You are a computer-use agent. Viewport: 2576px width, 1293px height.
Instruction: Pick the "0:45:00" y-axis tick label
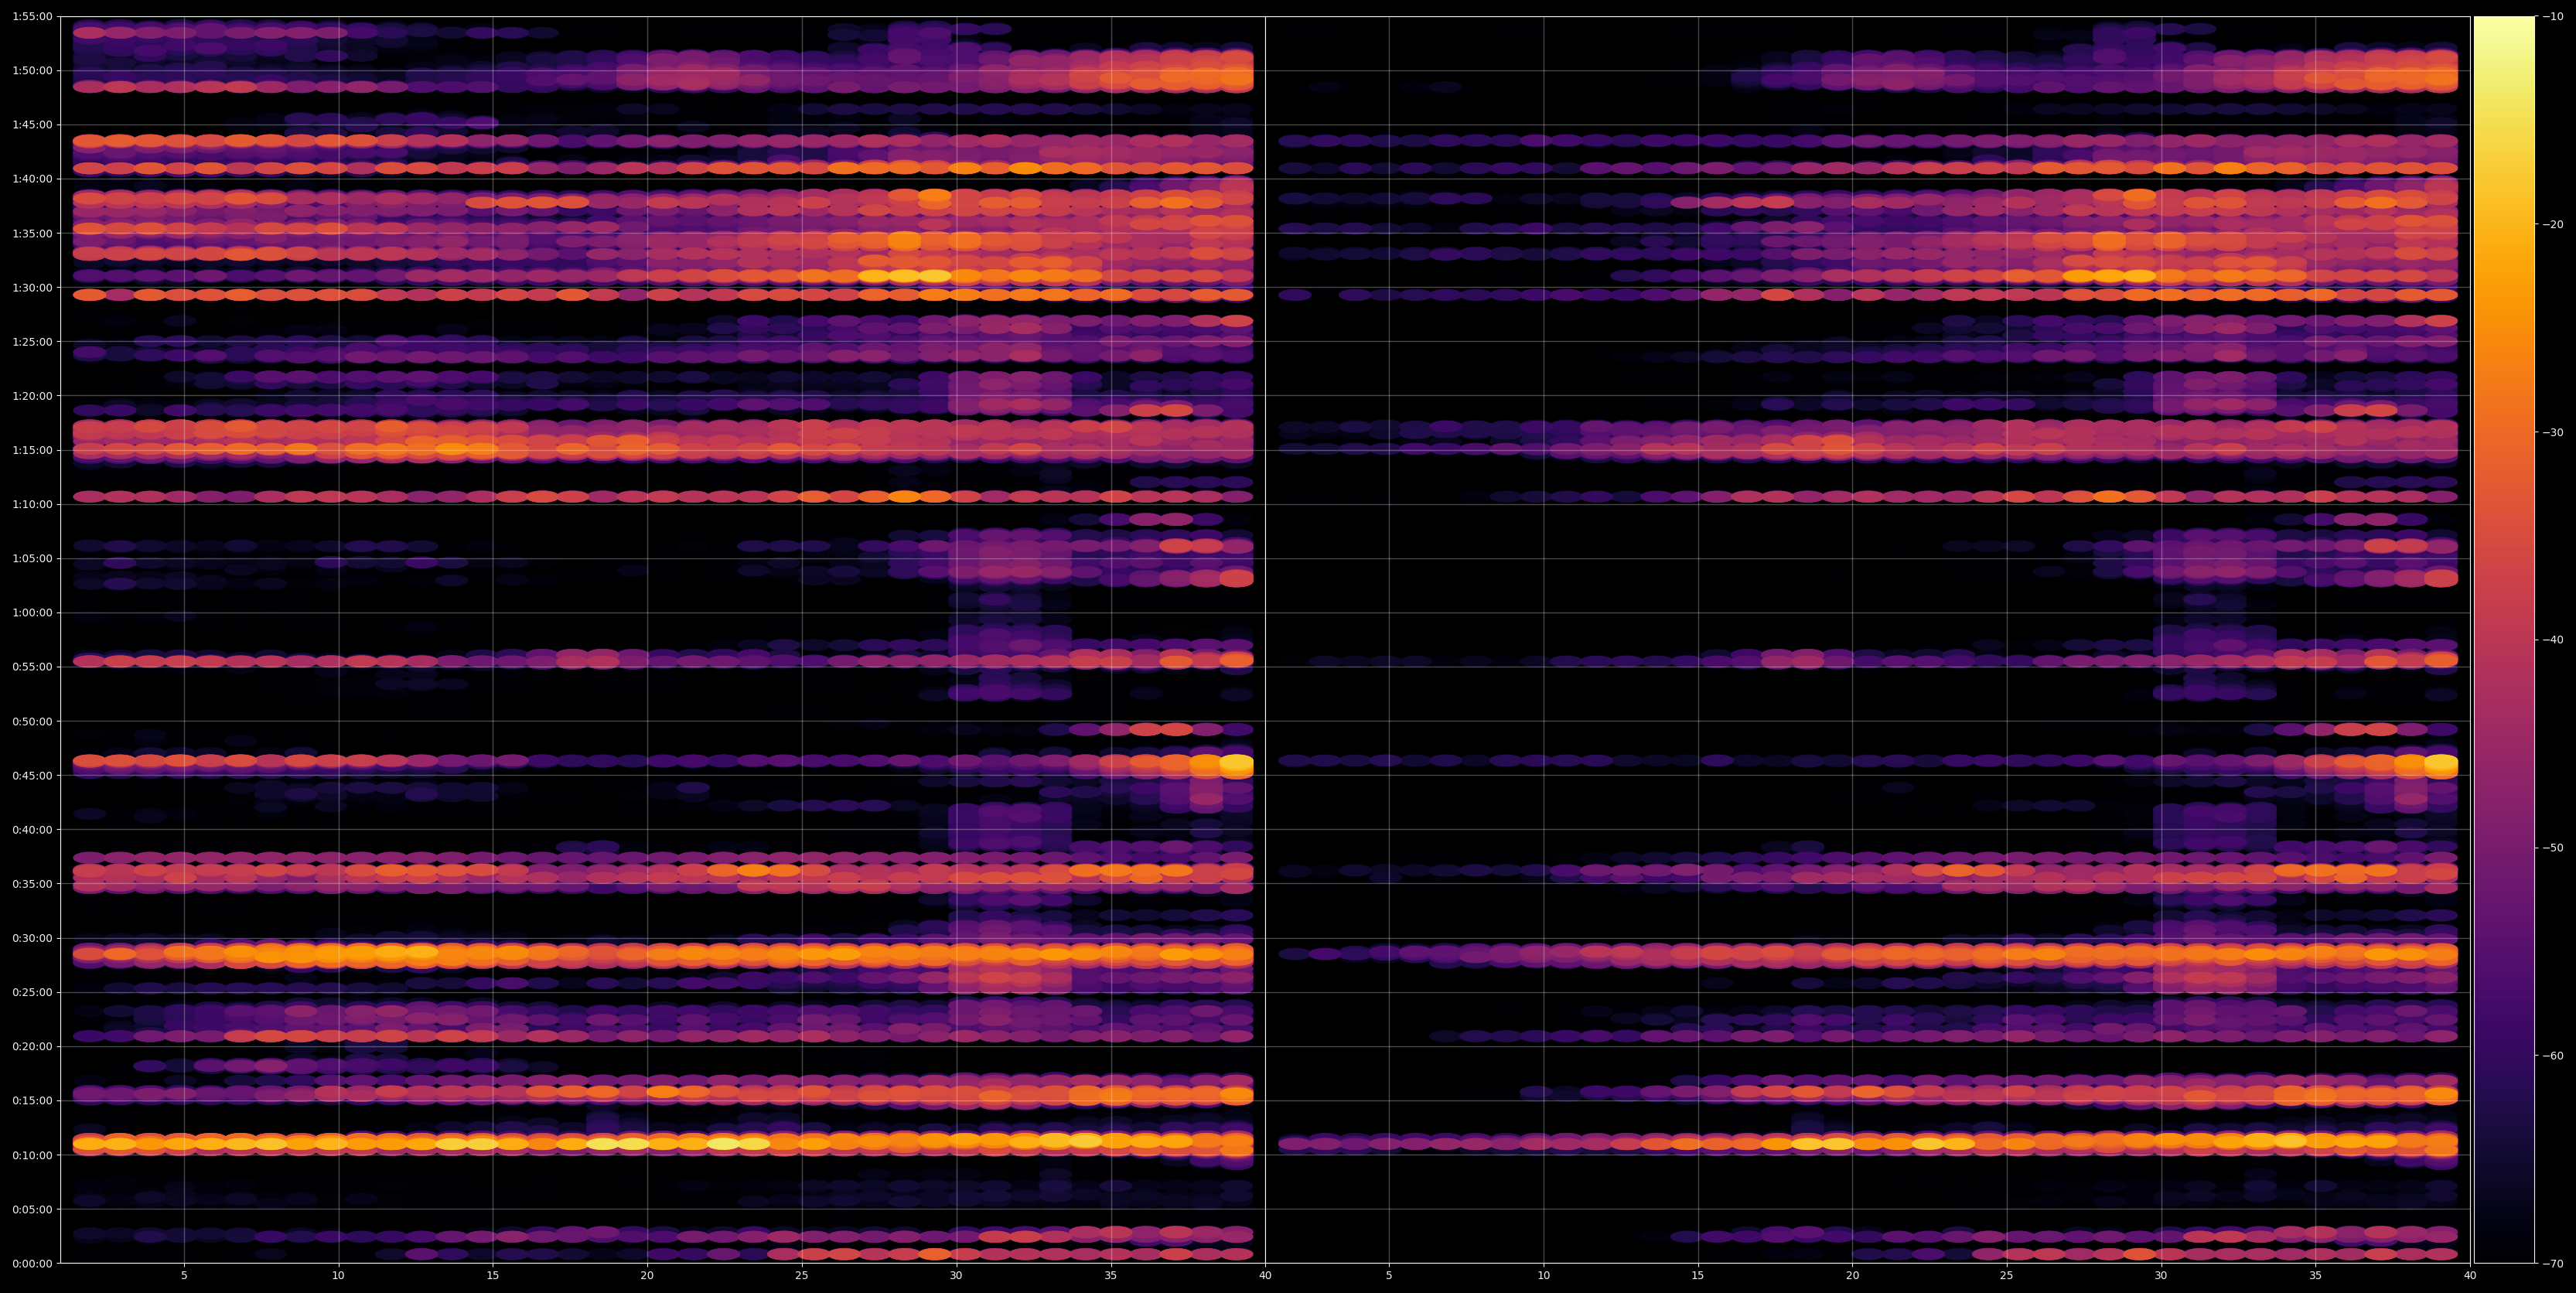pyautogui.click(x=33, y=775)
